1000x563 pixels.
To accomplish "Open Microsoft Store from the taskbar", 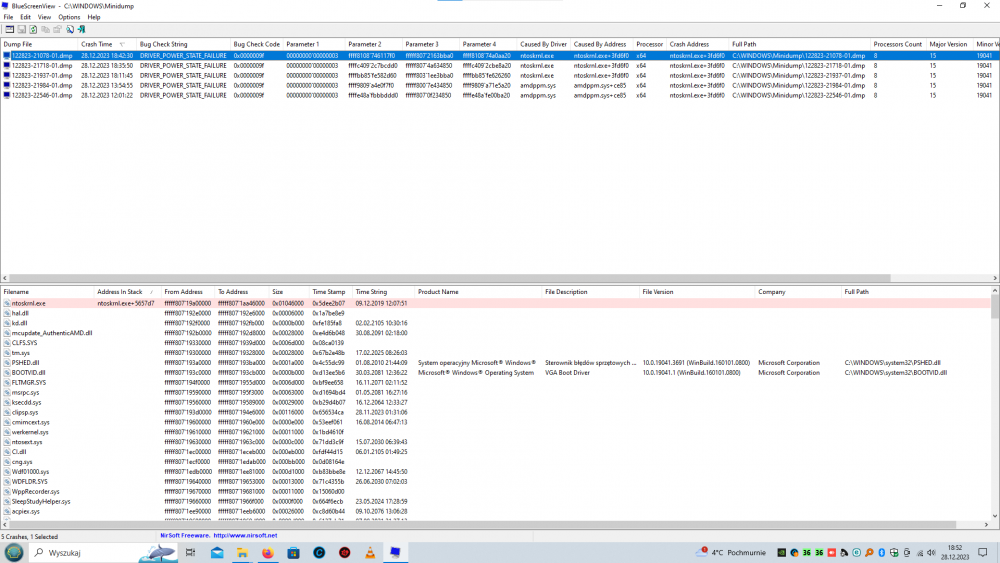I will click(x=293, y=552).
